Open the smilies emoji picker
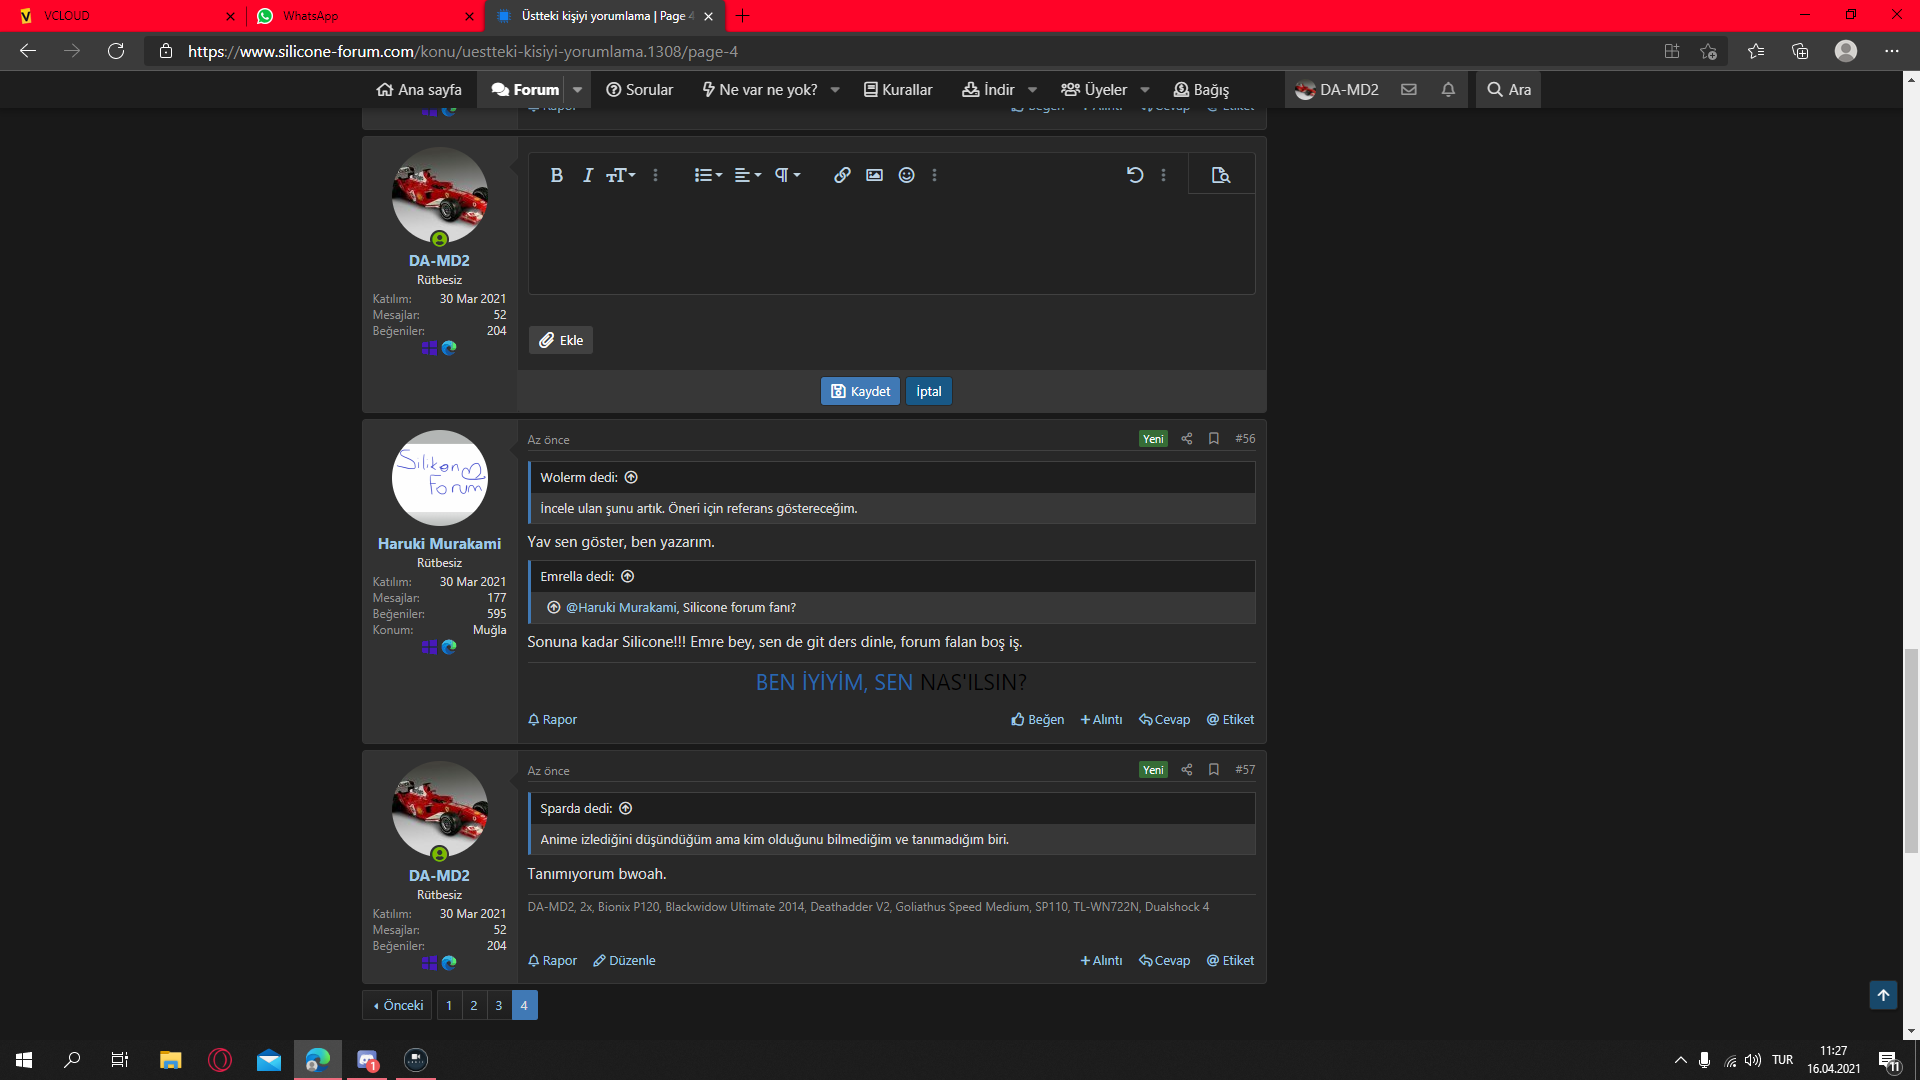The image size is (1920, 1080). 906,175
